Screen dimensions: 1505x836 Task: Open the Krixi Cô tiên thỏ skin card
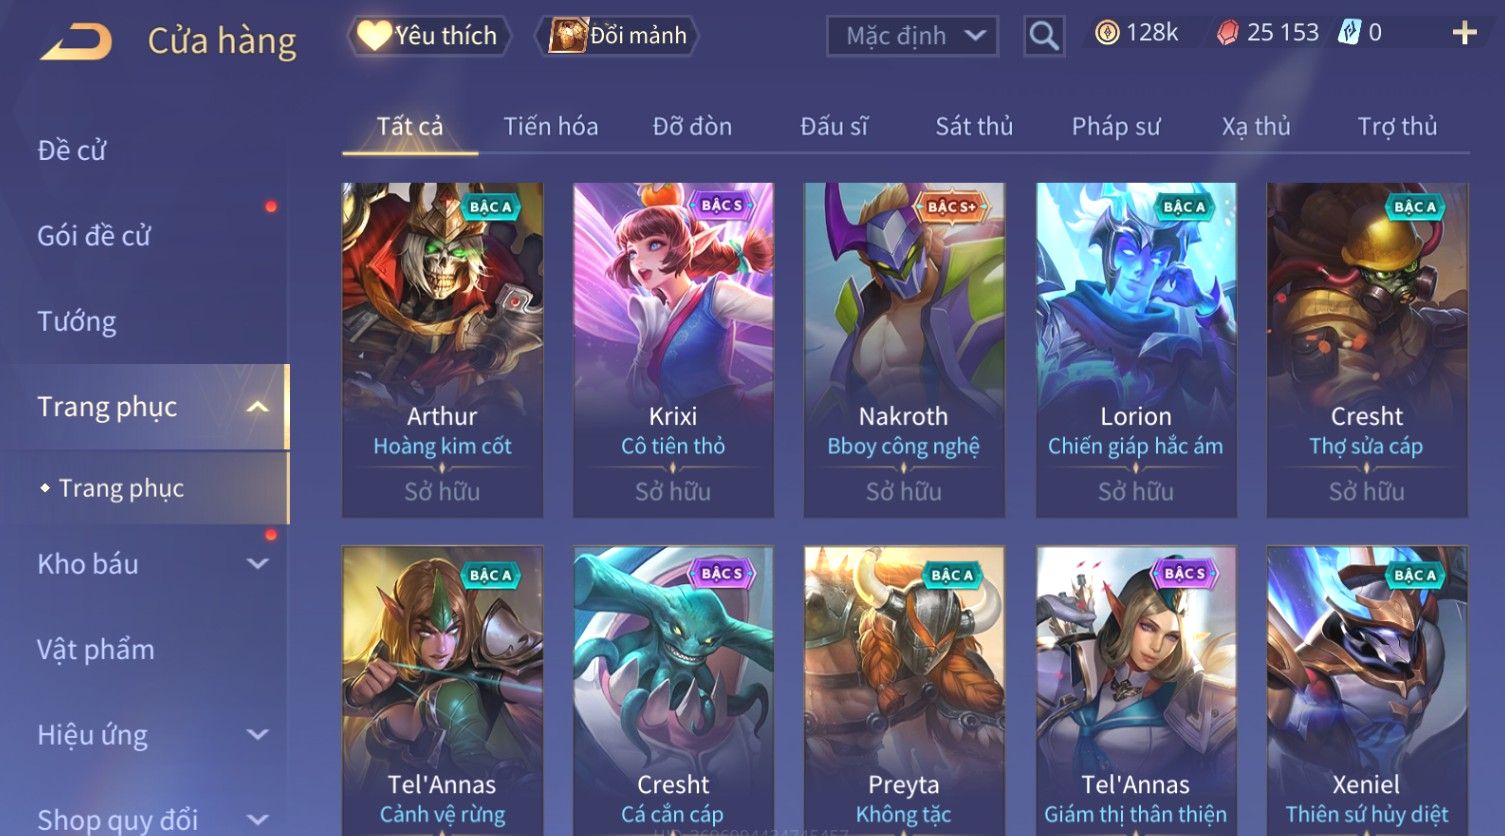[x=673, y=350]
